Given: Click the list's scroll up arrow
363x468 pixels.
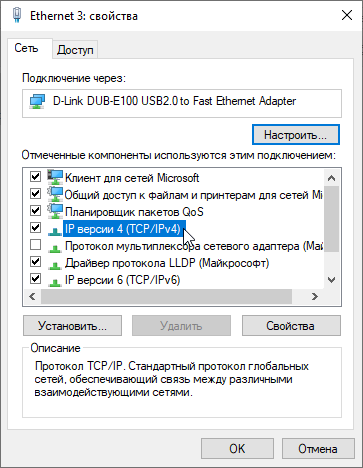Looking at the screenshot, I should [x=331, y=178].
